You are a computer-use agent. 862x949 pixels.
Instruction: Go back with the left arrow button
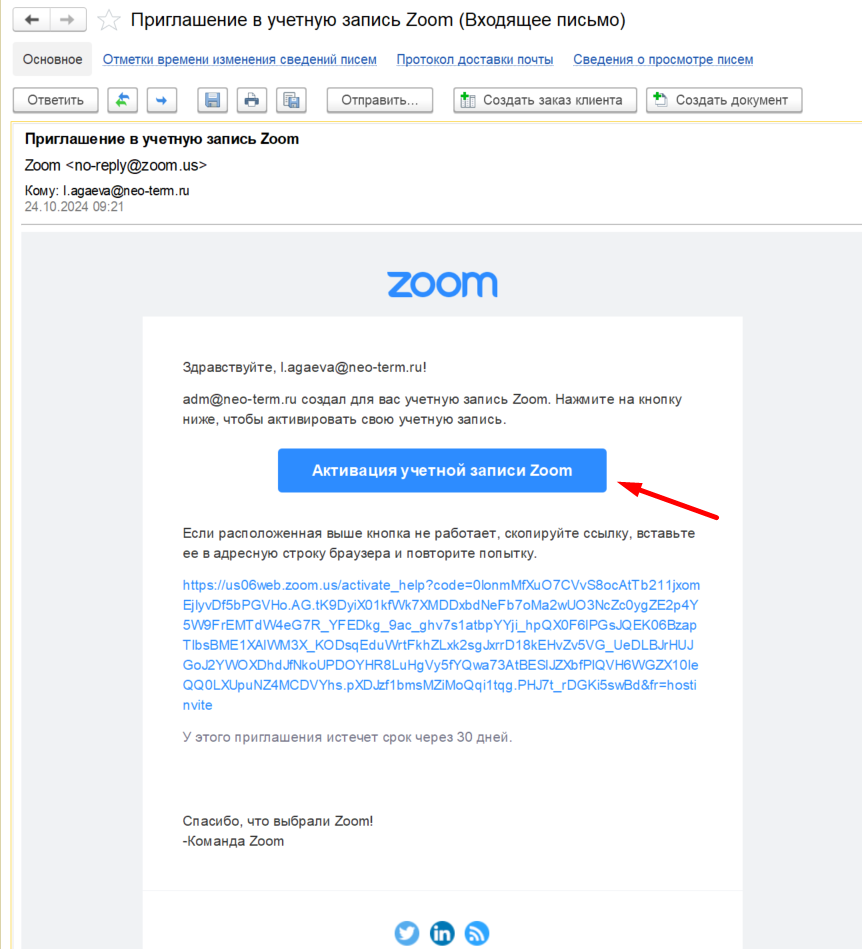coord(31,19)
